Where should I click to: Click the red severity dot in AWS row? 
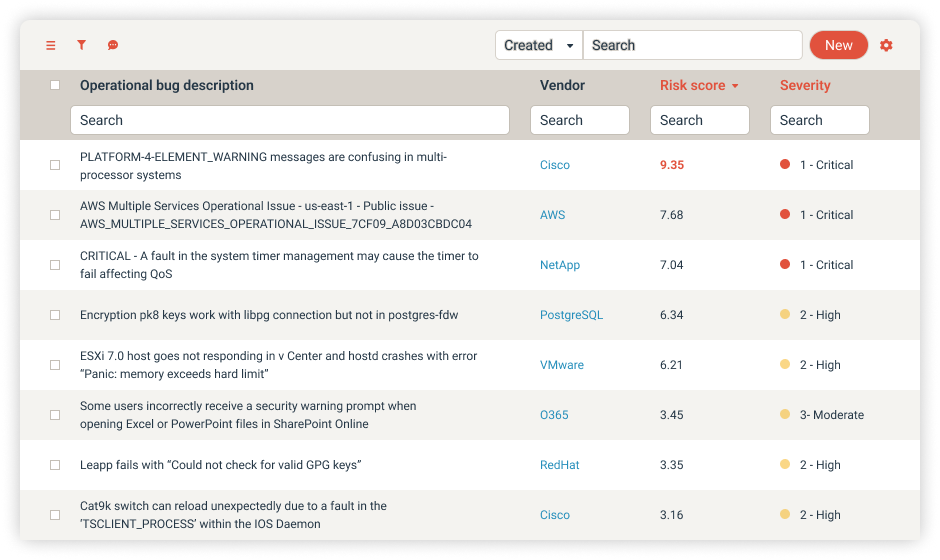785,214
